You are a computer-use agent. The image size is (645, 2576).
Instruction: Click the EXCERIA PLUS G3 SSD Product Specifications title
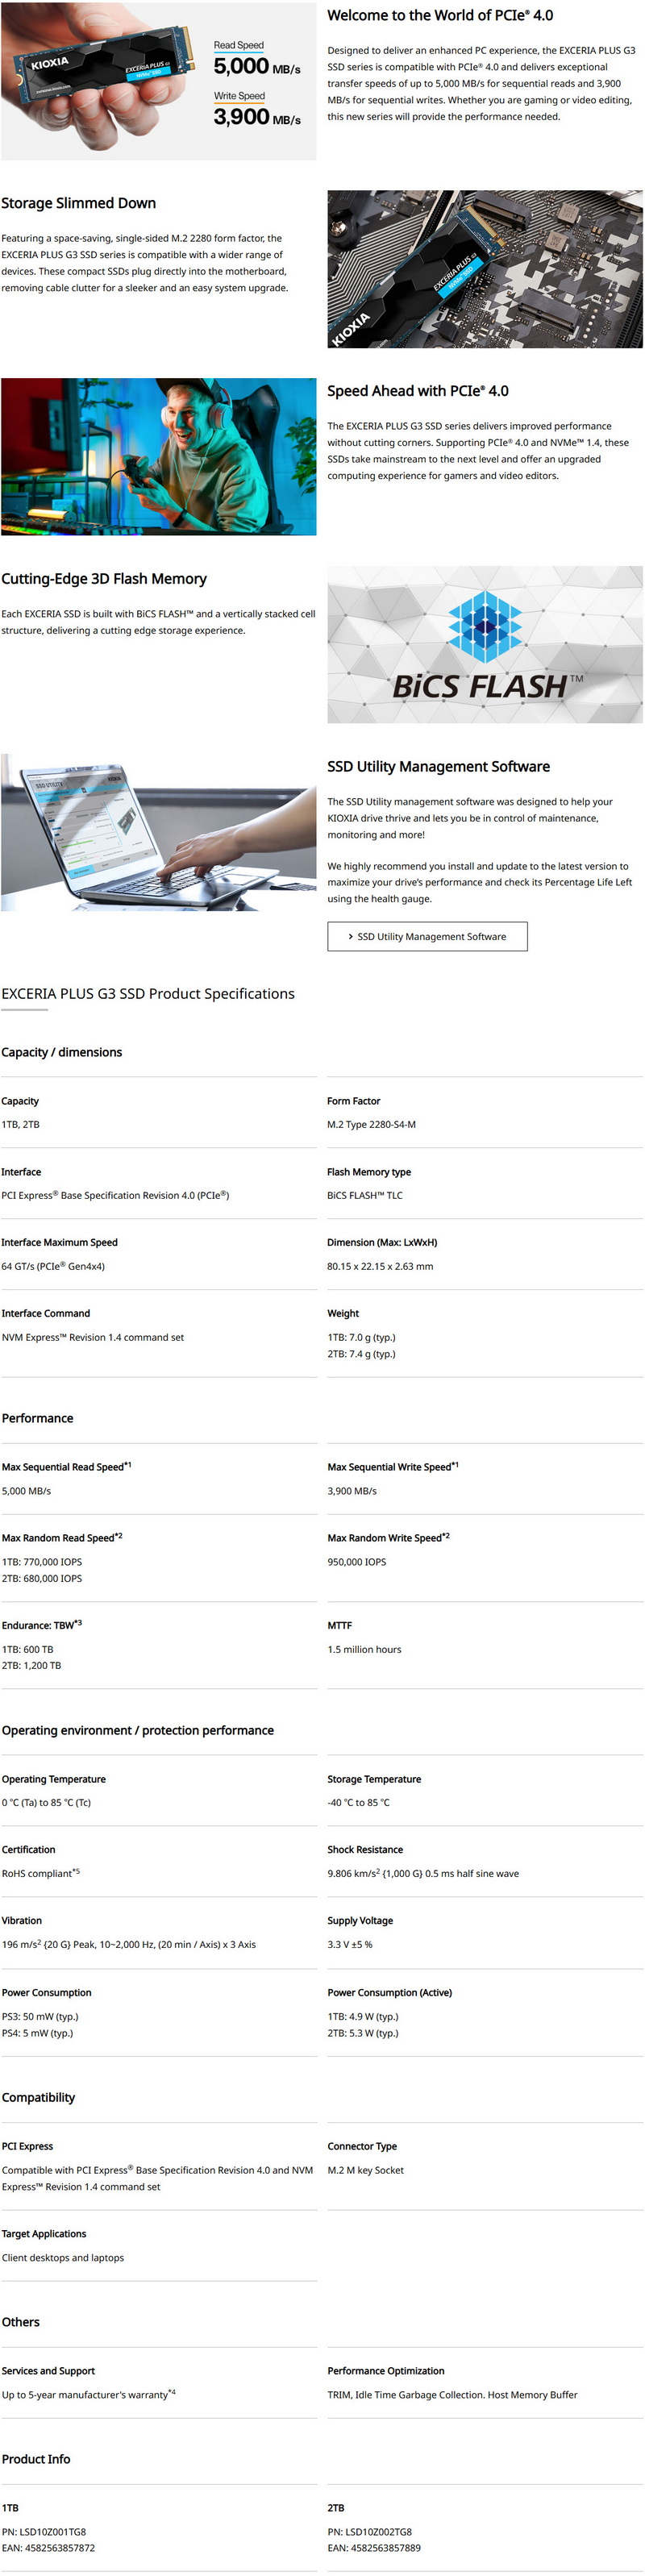(x=148, y=993)
